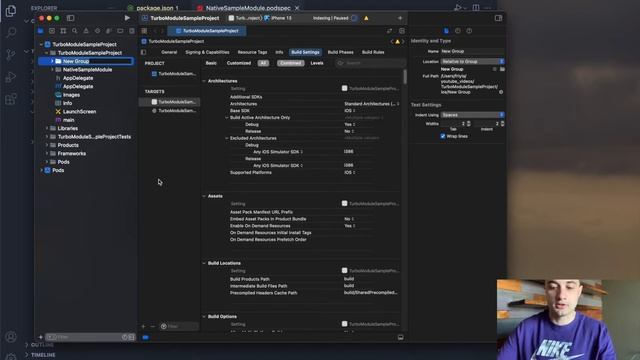Viewport: 640px width, 360px height.
Task: Click the related items grid icon
Action: point(144,31)
